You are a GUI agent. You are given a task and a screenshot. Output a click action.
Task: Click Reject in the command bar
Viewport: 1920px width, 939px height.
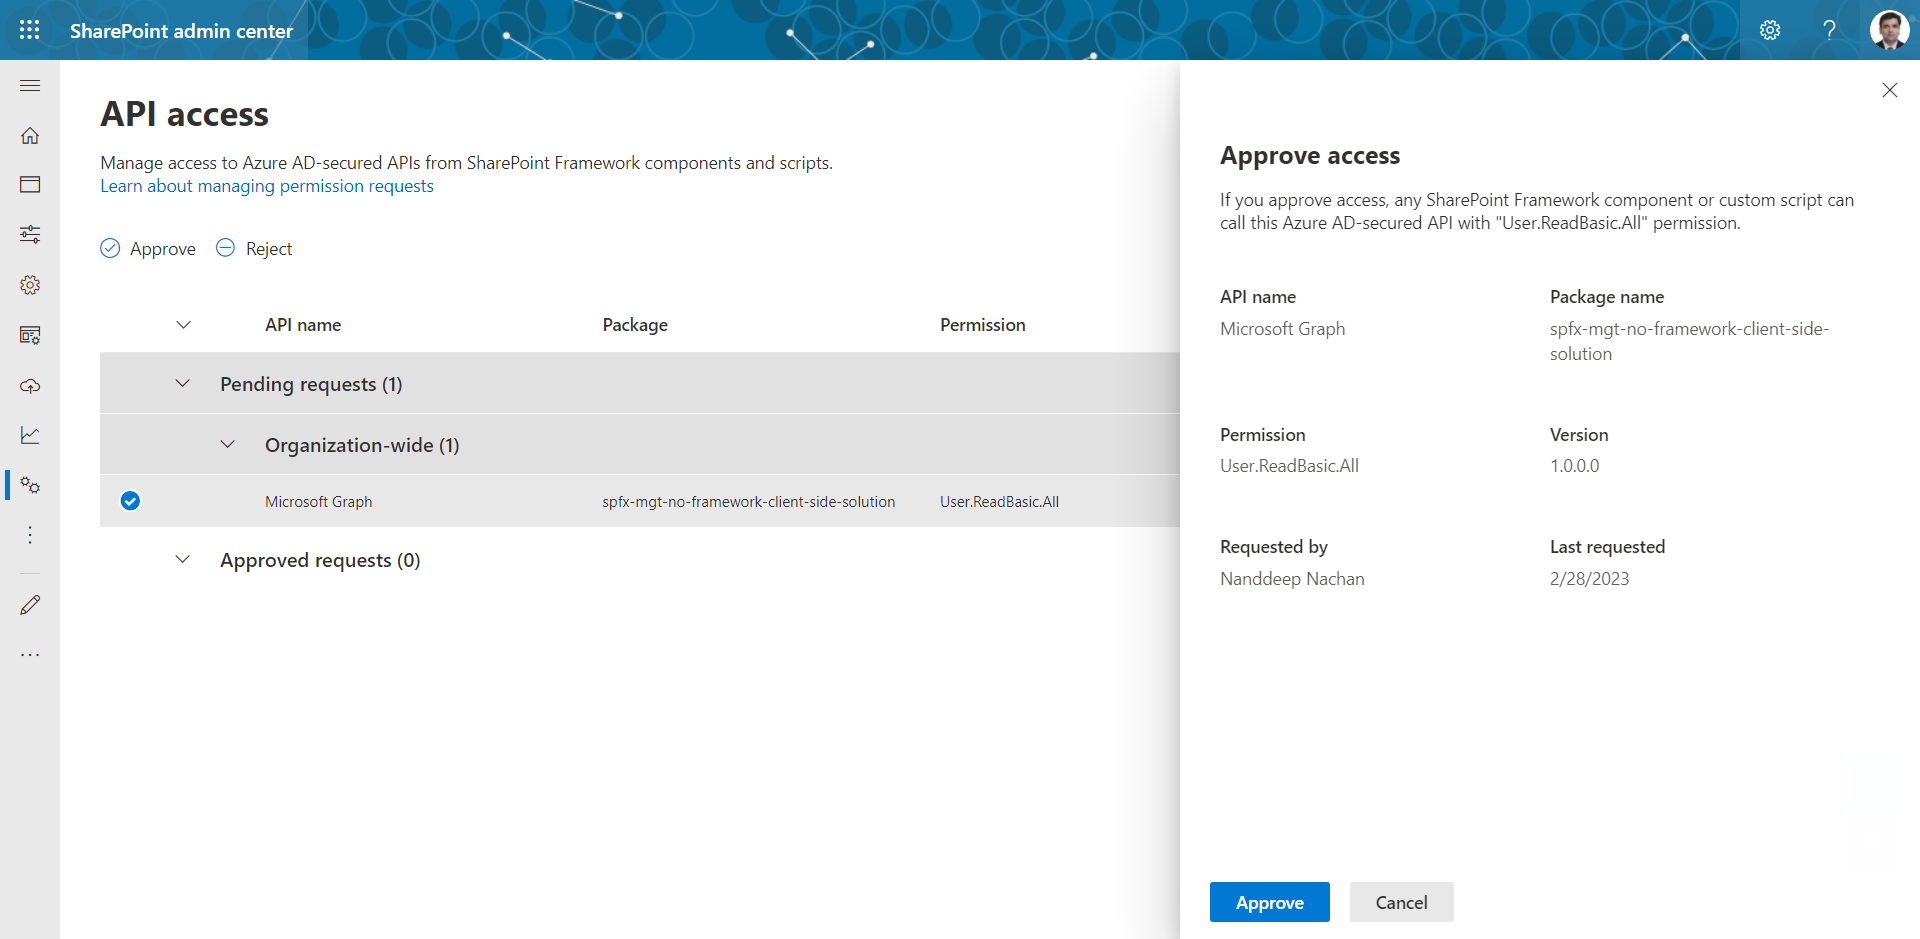255,249
